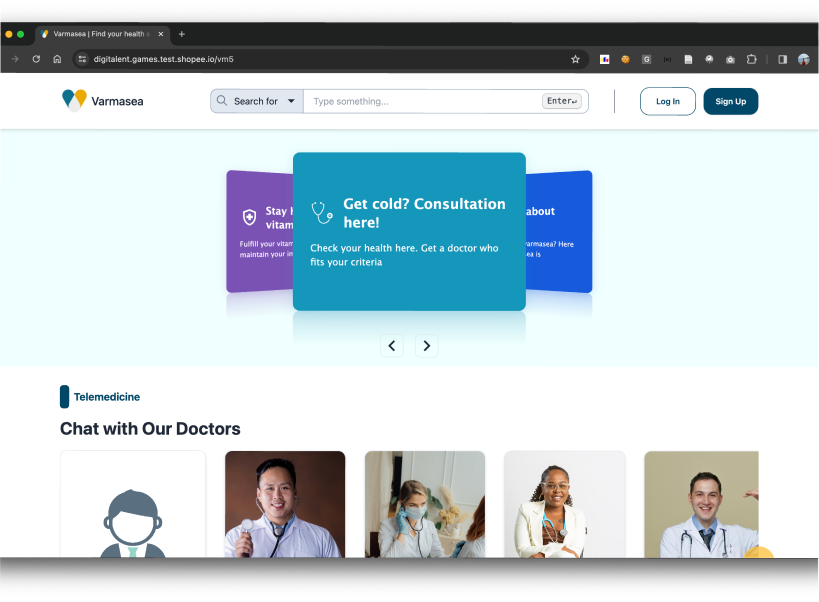The image size is (819, 602).
Task: Expand the "Search for" dropdown
Action: (291, 101)
